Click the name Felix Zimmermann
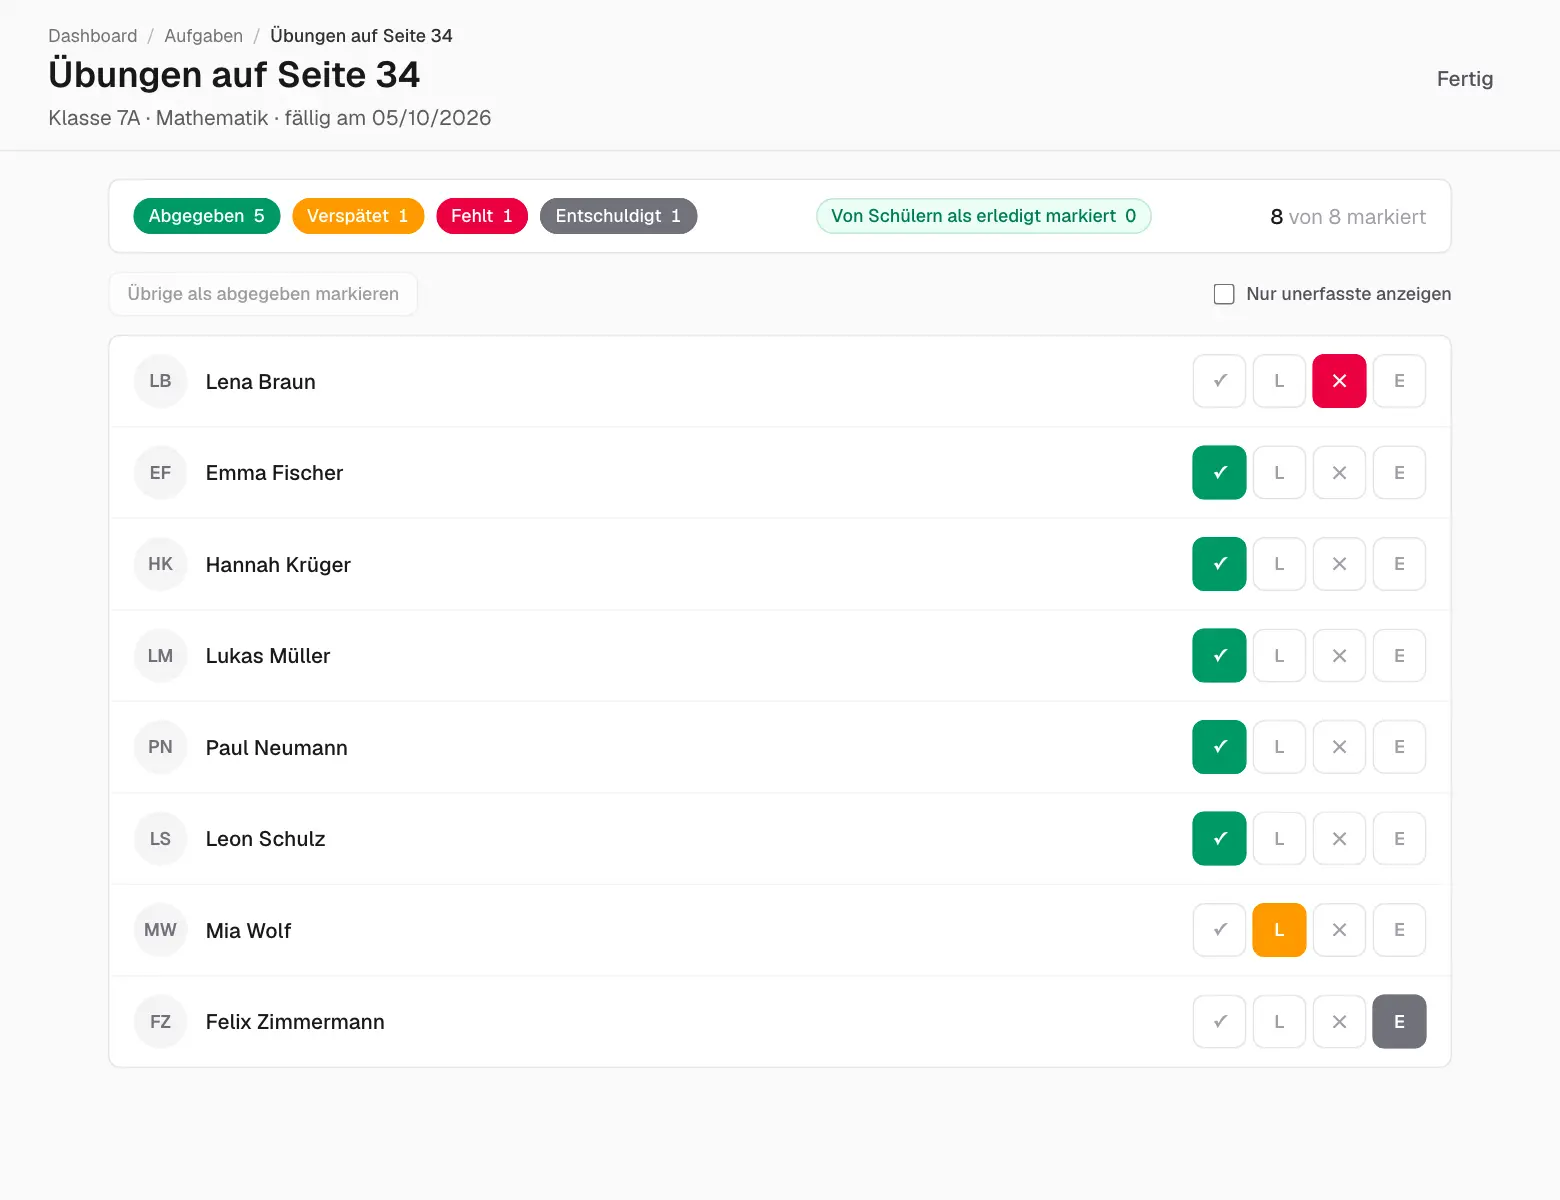This screenshot has height=1200, width=1560. click(x=295, y=1022)
